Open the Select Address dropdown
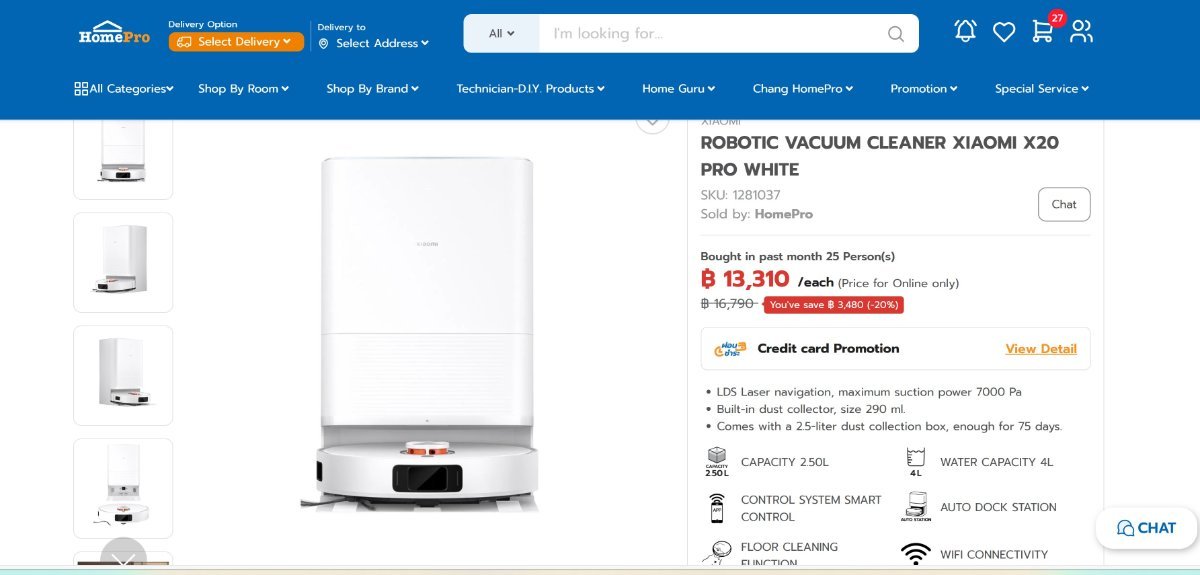Image resolution: width=1200 pixels, height=575 pixels. click(x=374, y=43)
